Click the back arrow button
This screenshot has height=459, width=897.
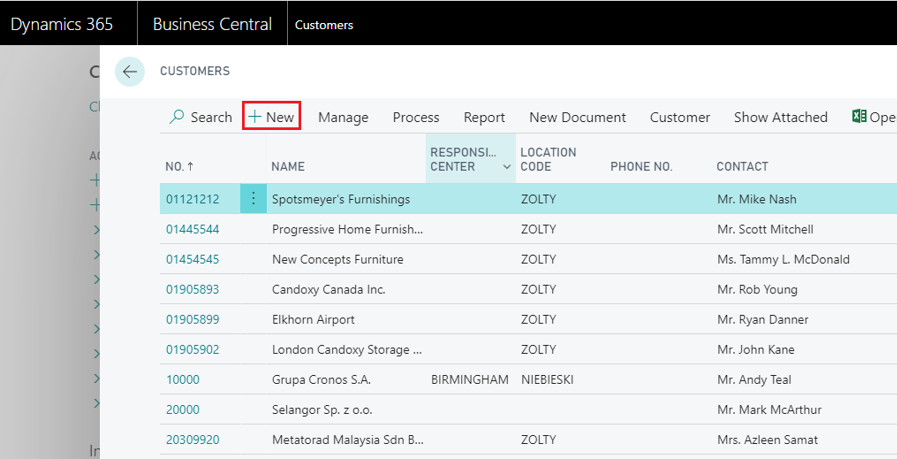click(x=130, y=72)
